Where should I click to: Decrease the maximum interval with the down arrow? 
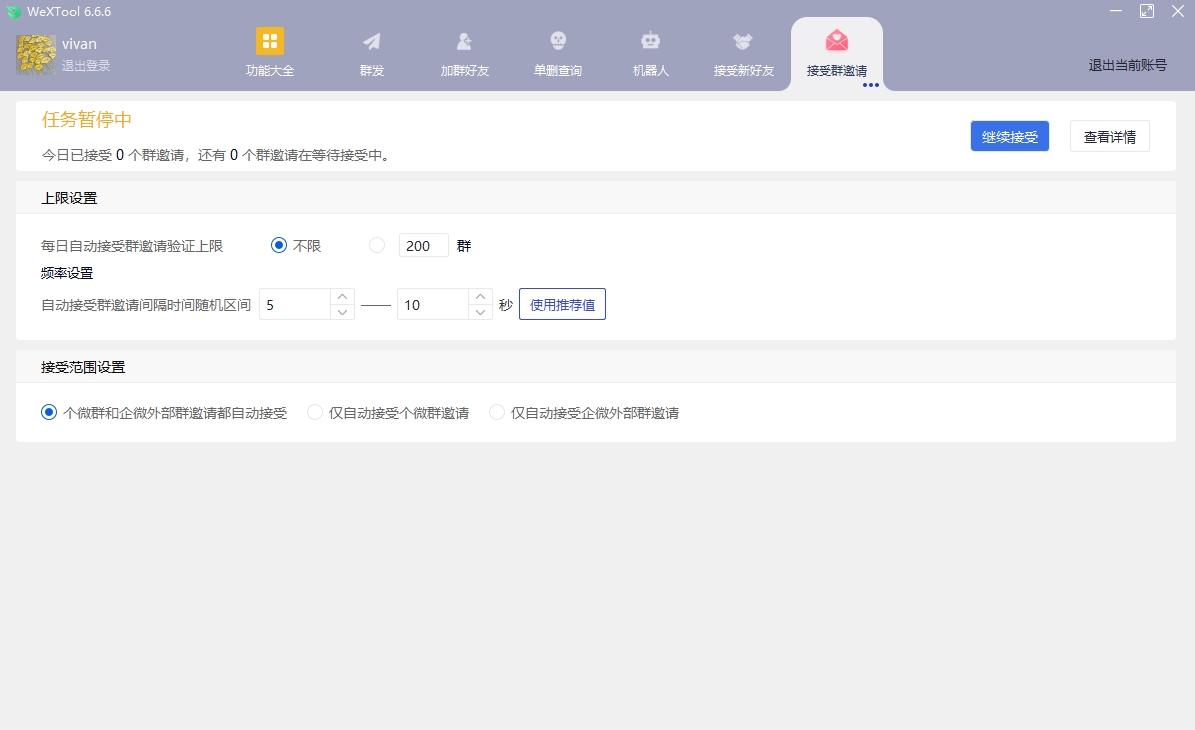[479, 311]
